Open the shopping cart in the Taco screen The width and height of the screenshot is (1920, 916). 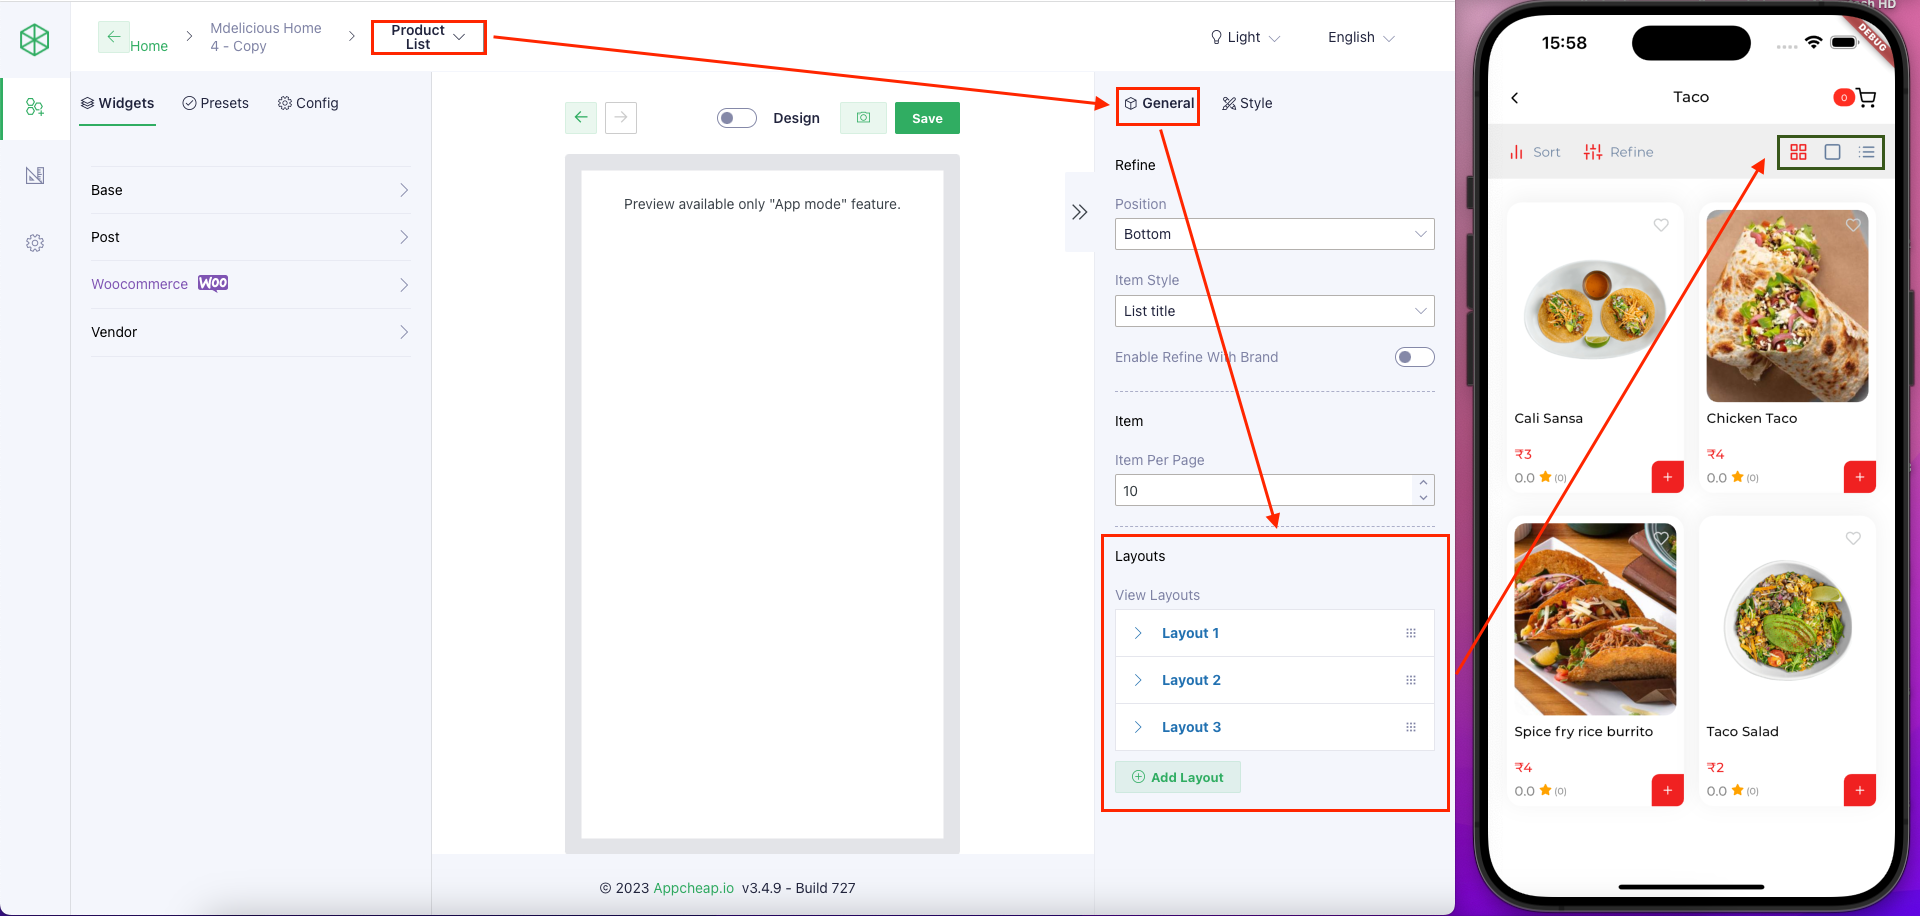point(1866,97)
